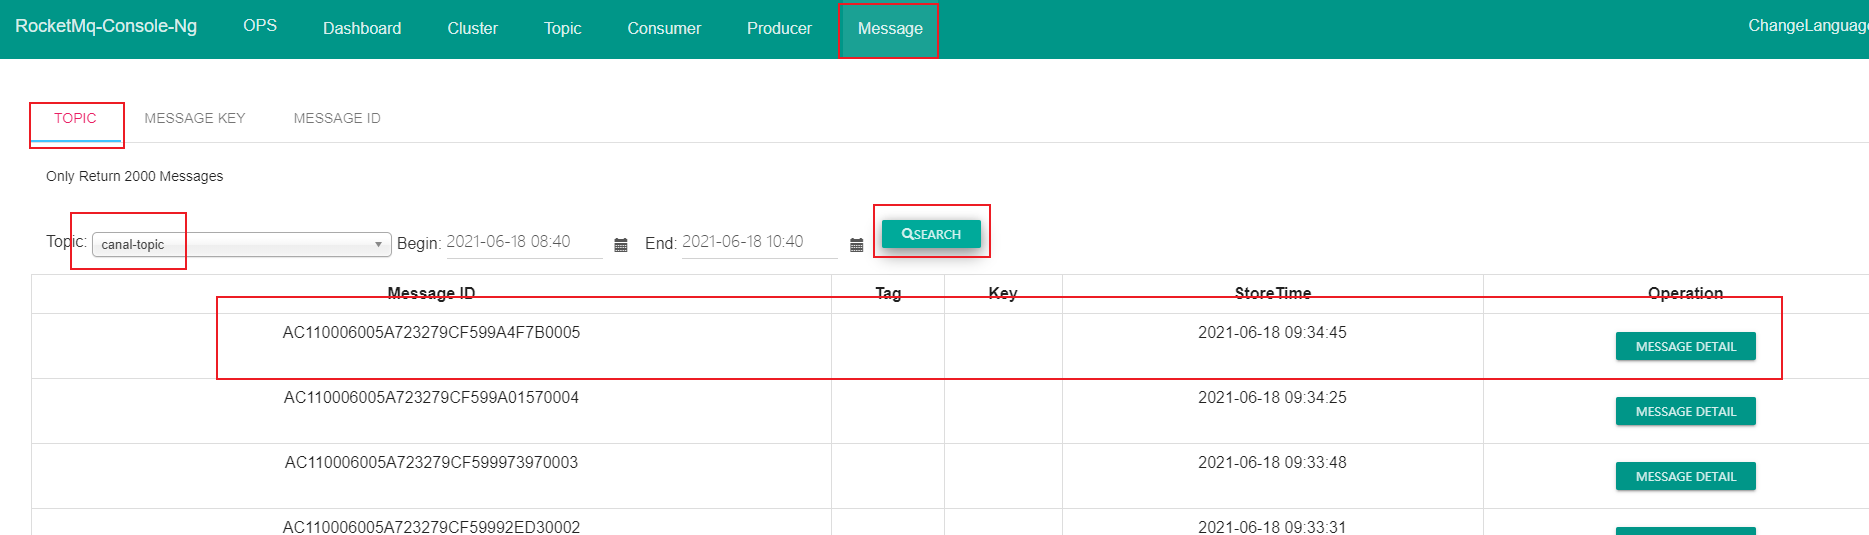Click the Search button
This screenshot has width=1869, height=535.
click(931, 234)
